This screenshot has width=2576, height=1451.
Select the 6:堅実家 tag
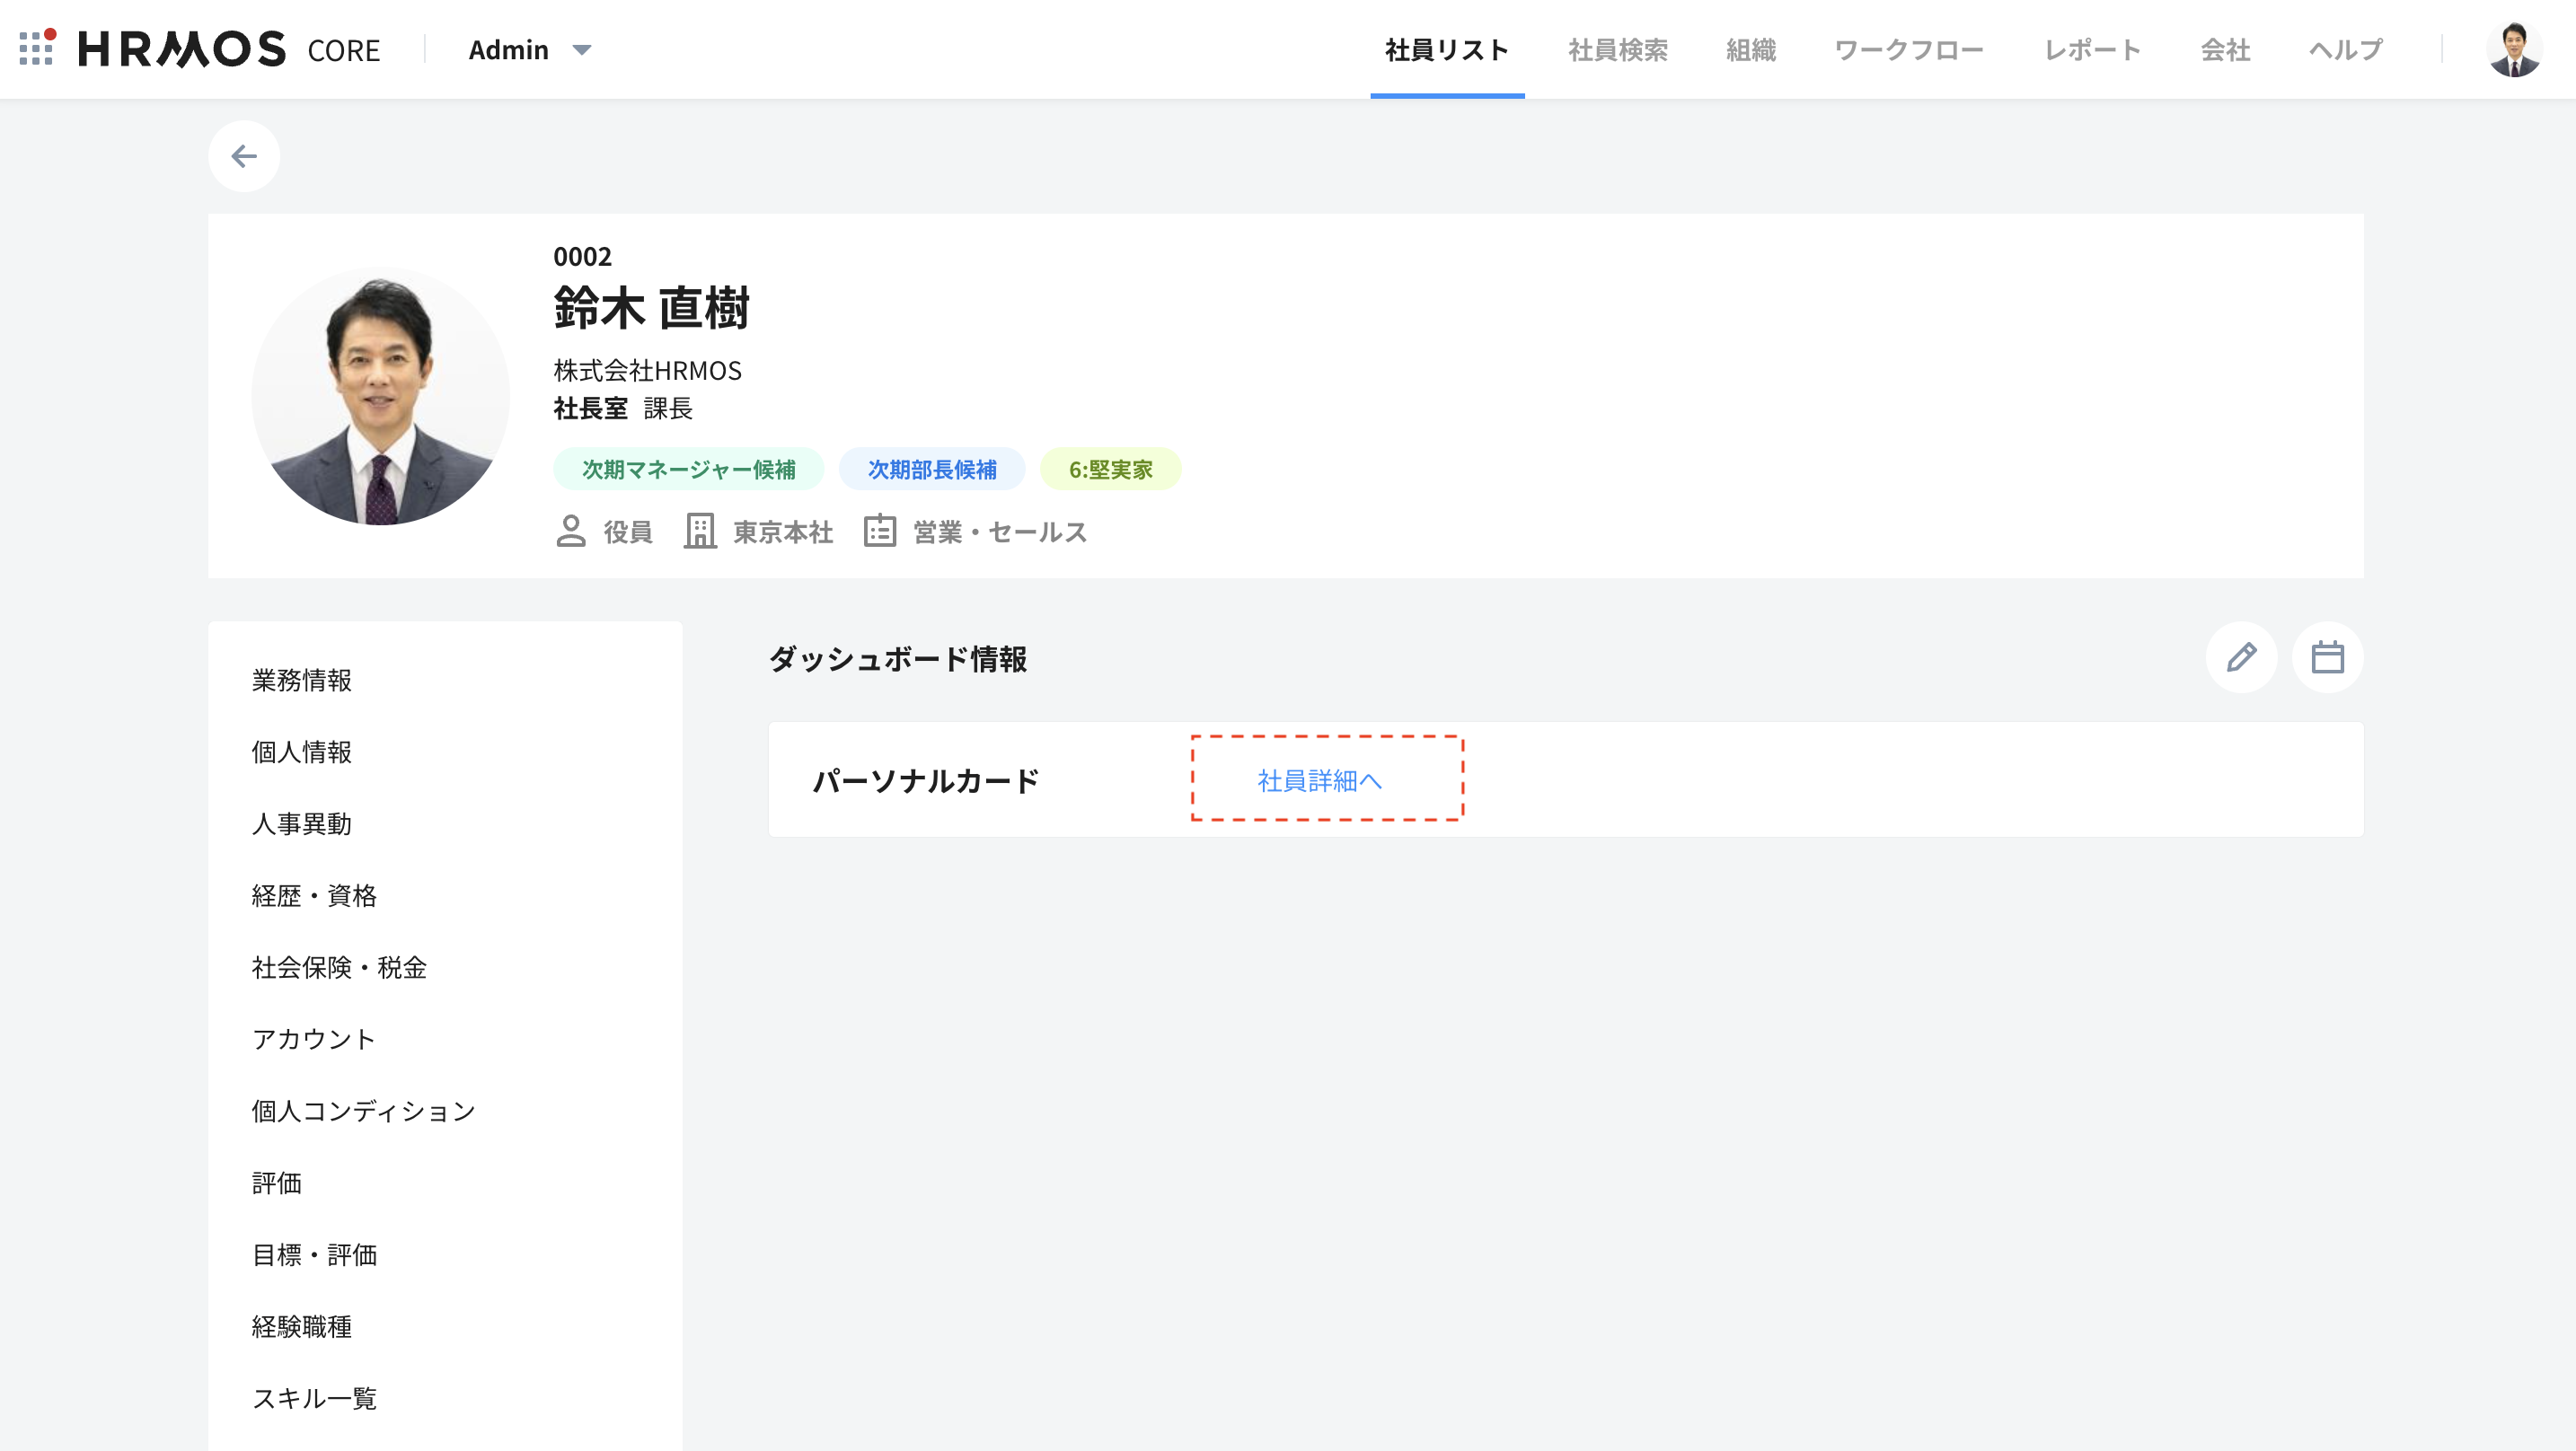tap(1110, 468)
